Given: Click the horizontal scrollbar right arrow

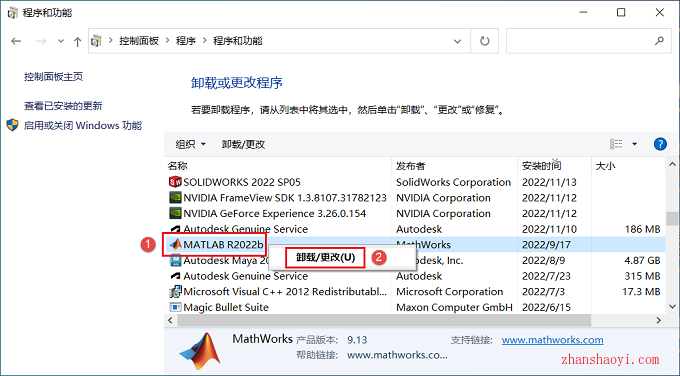Looking at the screenshot, I should (659, 320).
